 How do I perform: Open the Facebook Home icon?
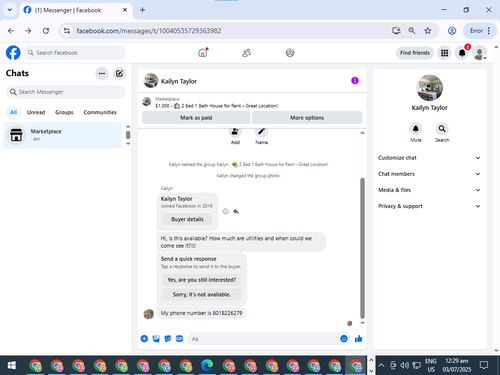203,53
